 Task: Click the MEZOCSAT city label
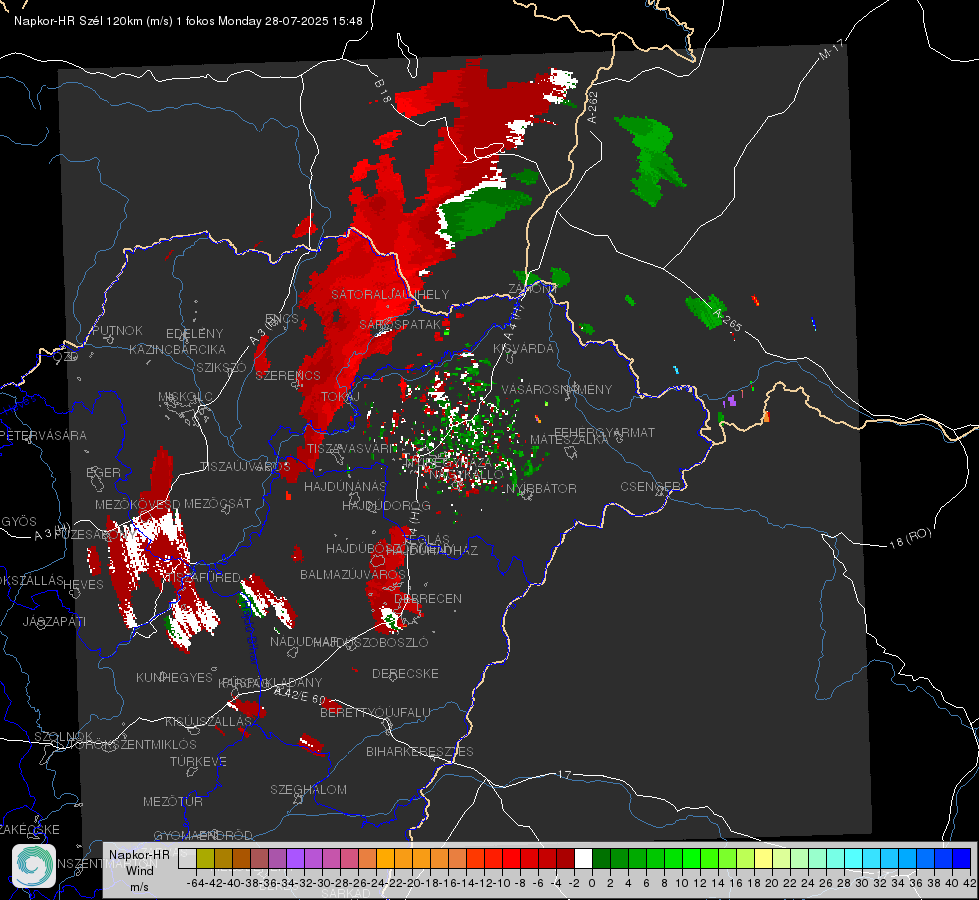[217, 503]
